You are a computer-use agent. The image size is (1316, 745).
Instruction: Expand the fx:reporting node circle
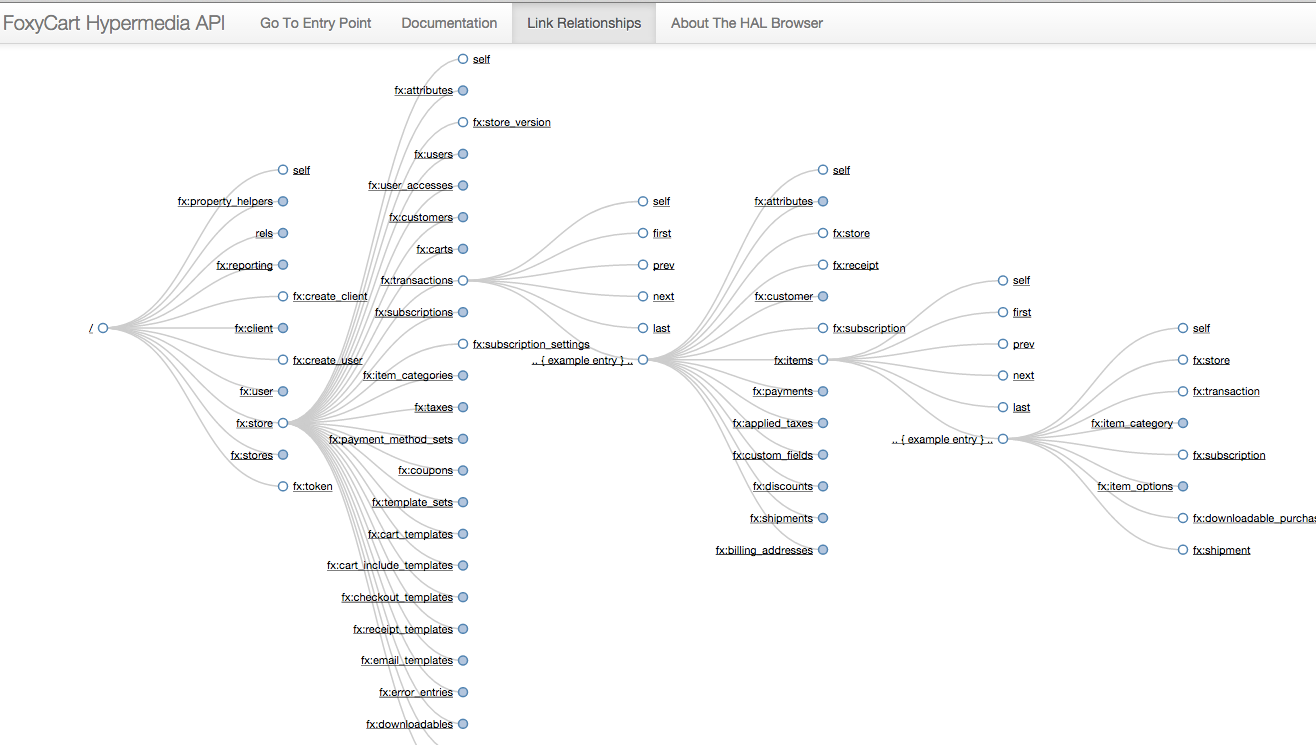pyautogui.click(x=283, y=265)
